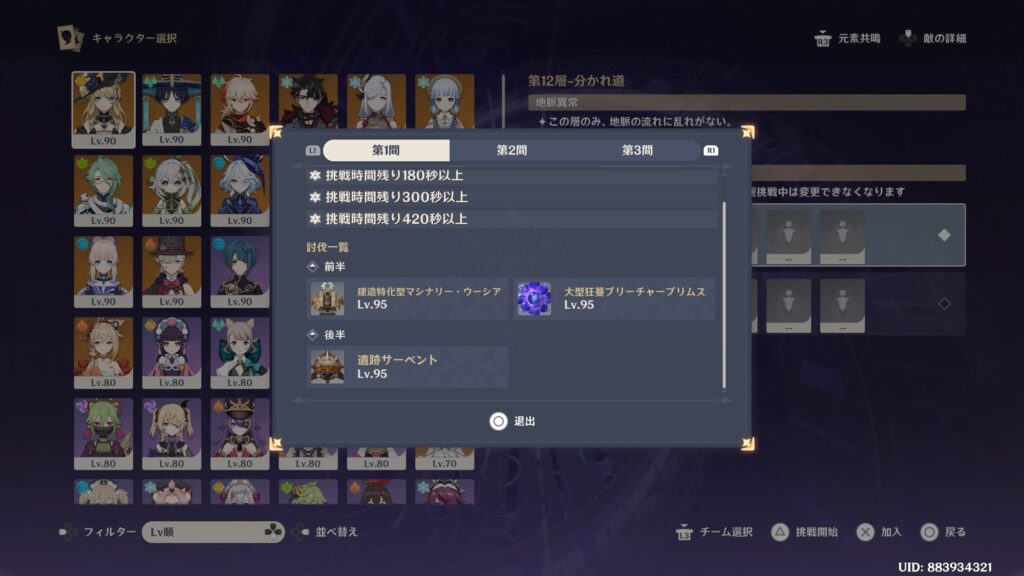Viewport: 1024px width, 576px height.
Task: Collapse the 前半 section marker
Action: pos(312,266)
